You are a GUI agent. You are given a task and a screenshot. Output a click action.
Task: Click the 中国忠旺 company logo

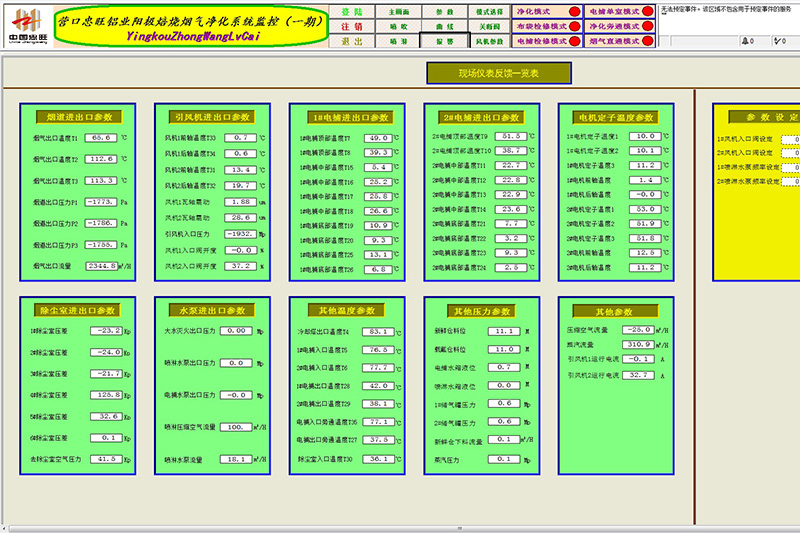click(x=25, y=25)
